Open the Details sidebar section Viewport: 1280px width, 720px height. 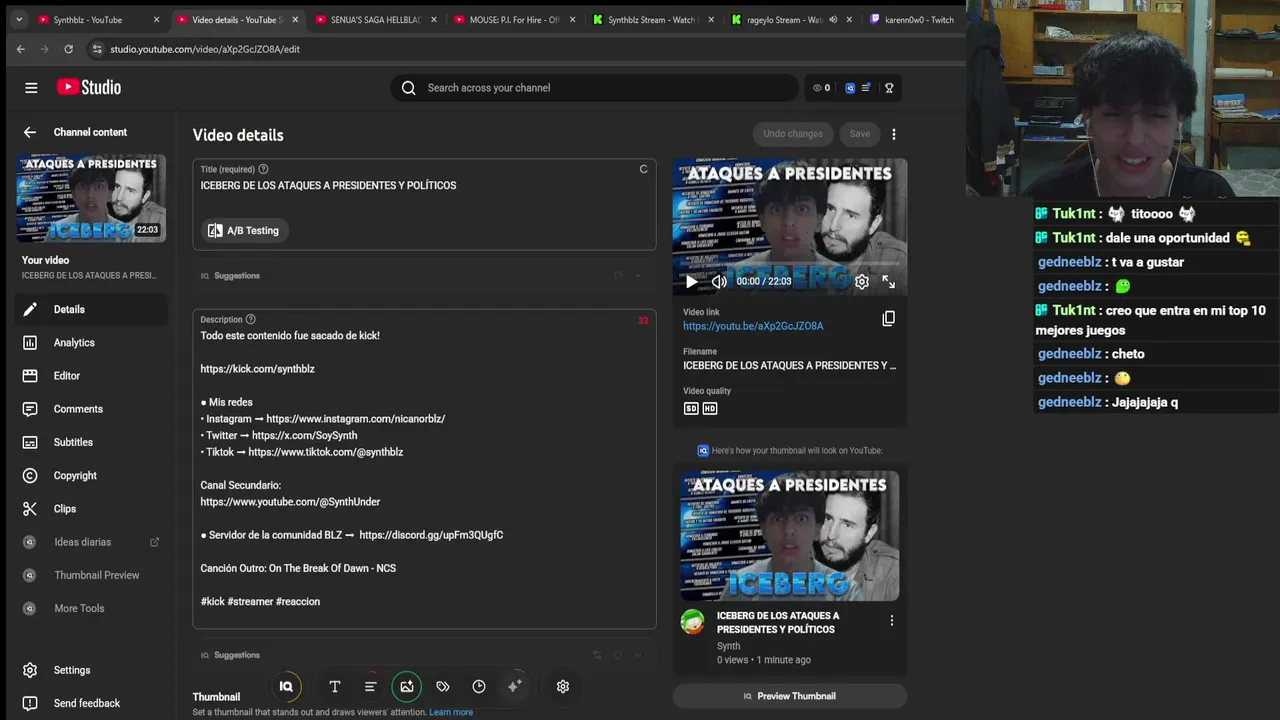(90, 309)
